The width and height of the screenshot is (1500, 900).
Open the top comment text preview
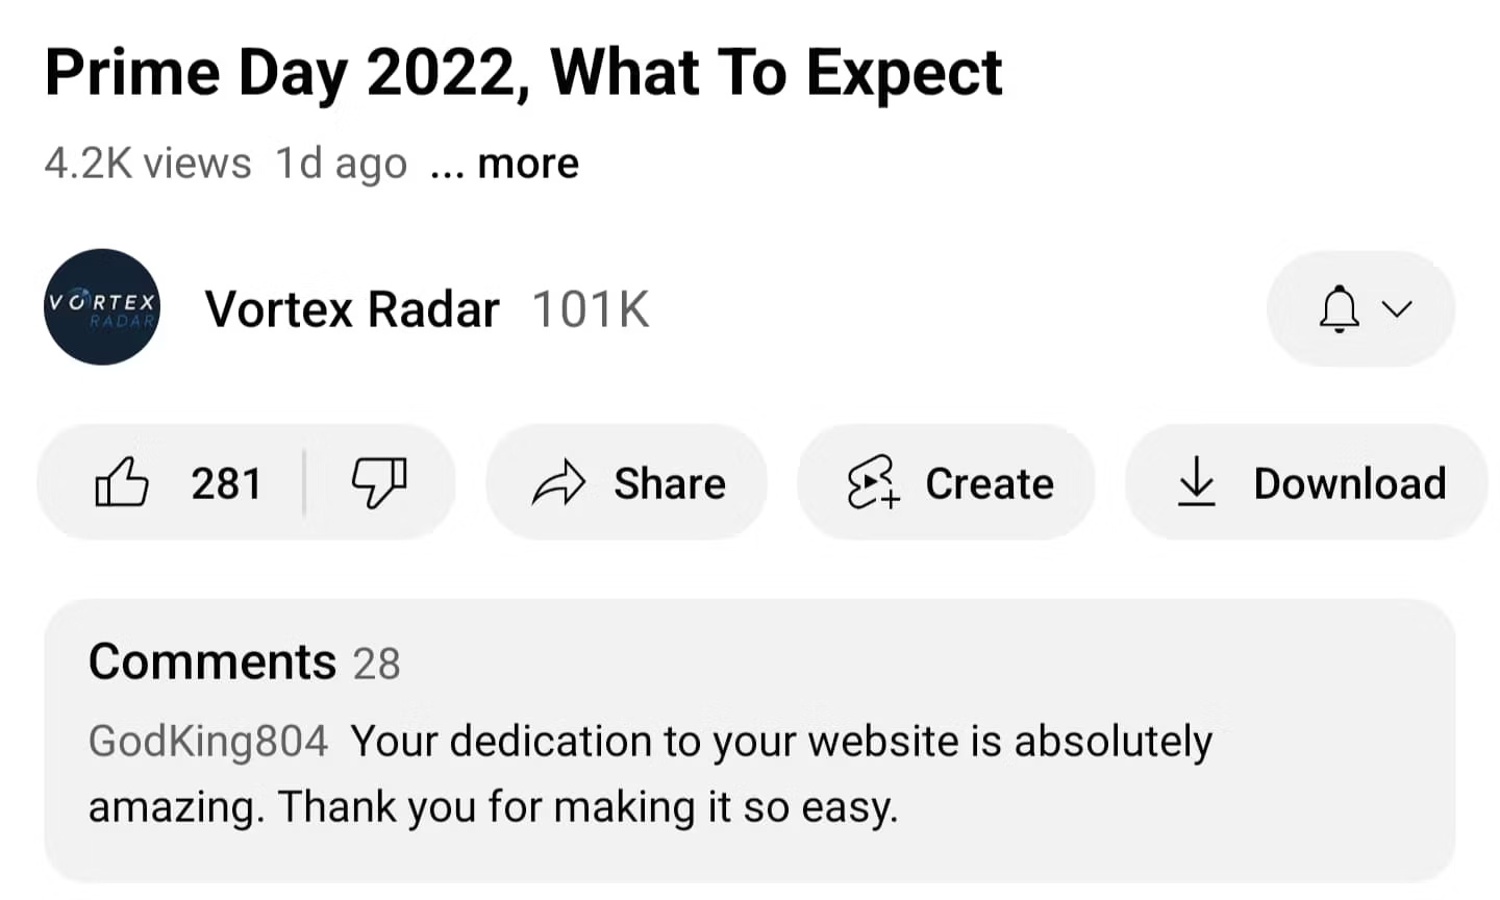tap(650, 774)
